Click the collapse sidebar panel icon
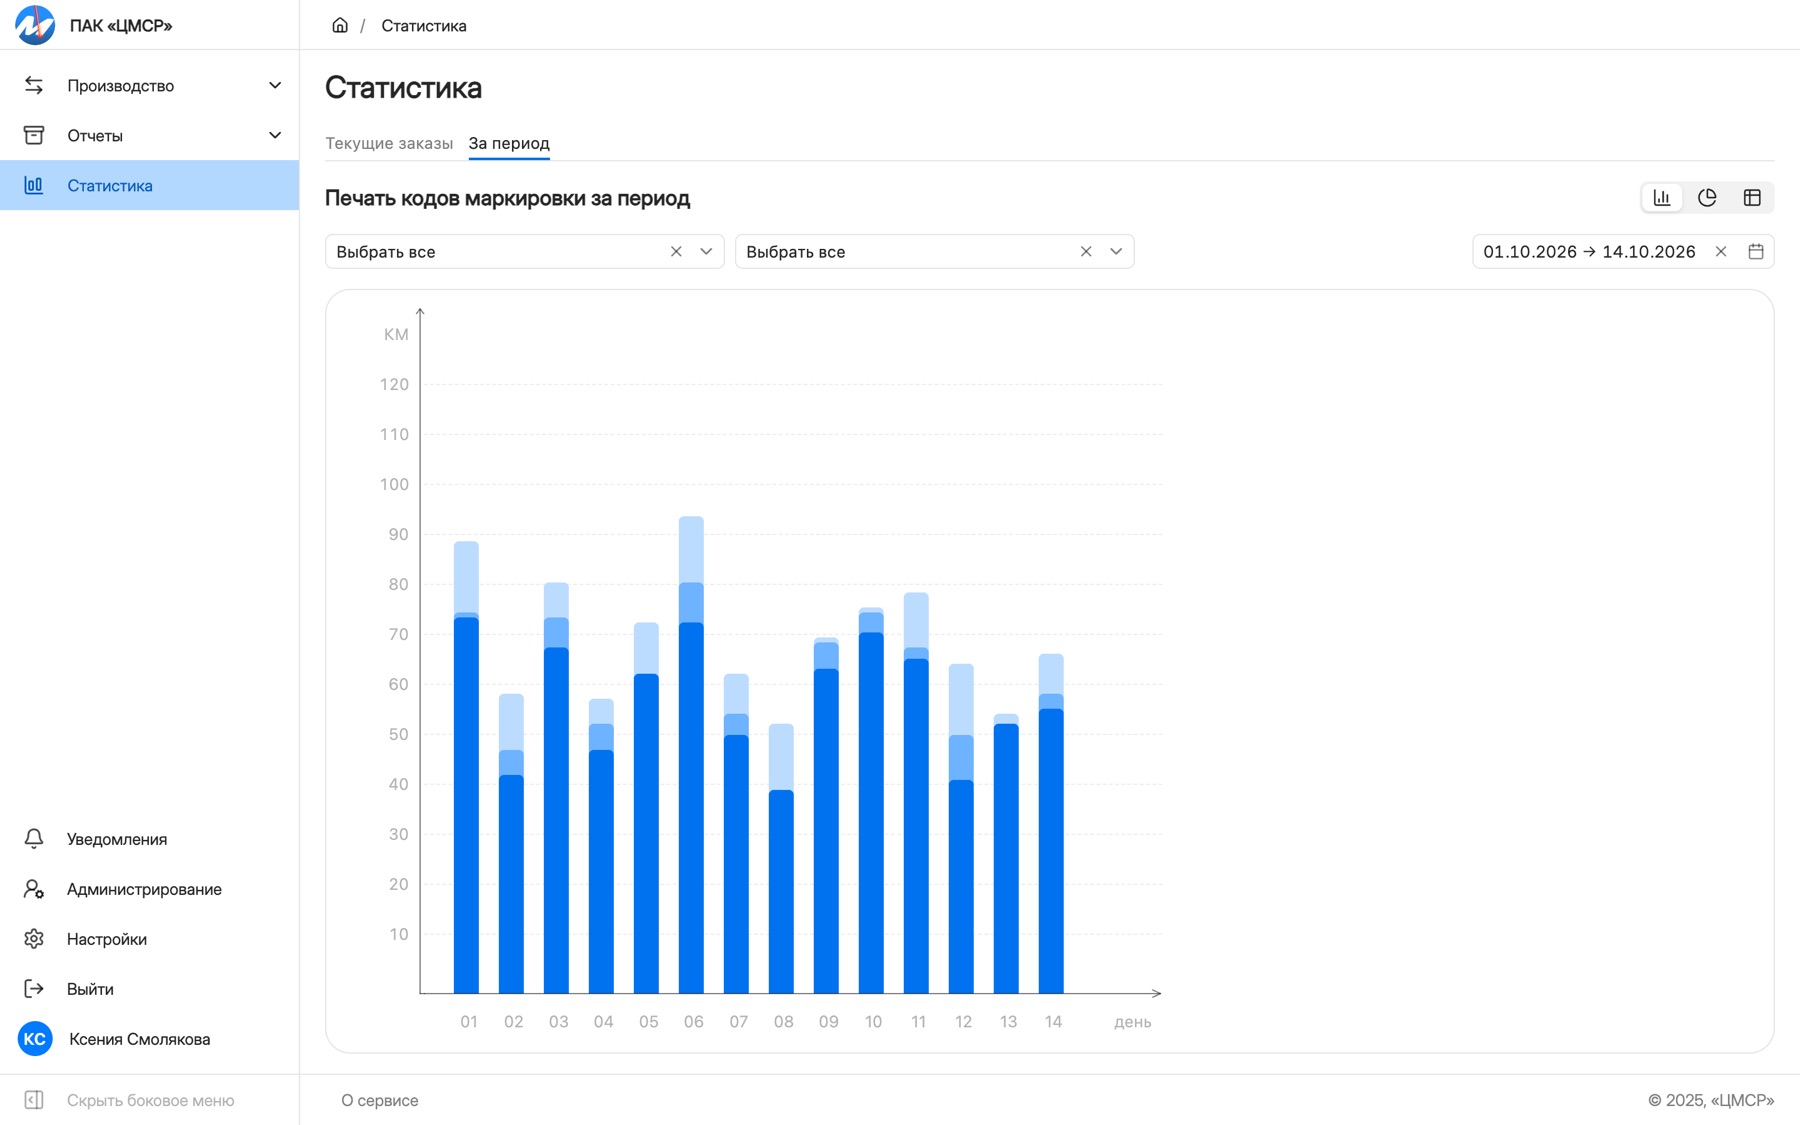Image resolution: width=1800 pixels, height=1125 pixels. coord(34,1100)
